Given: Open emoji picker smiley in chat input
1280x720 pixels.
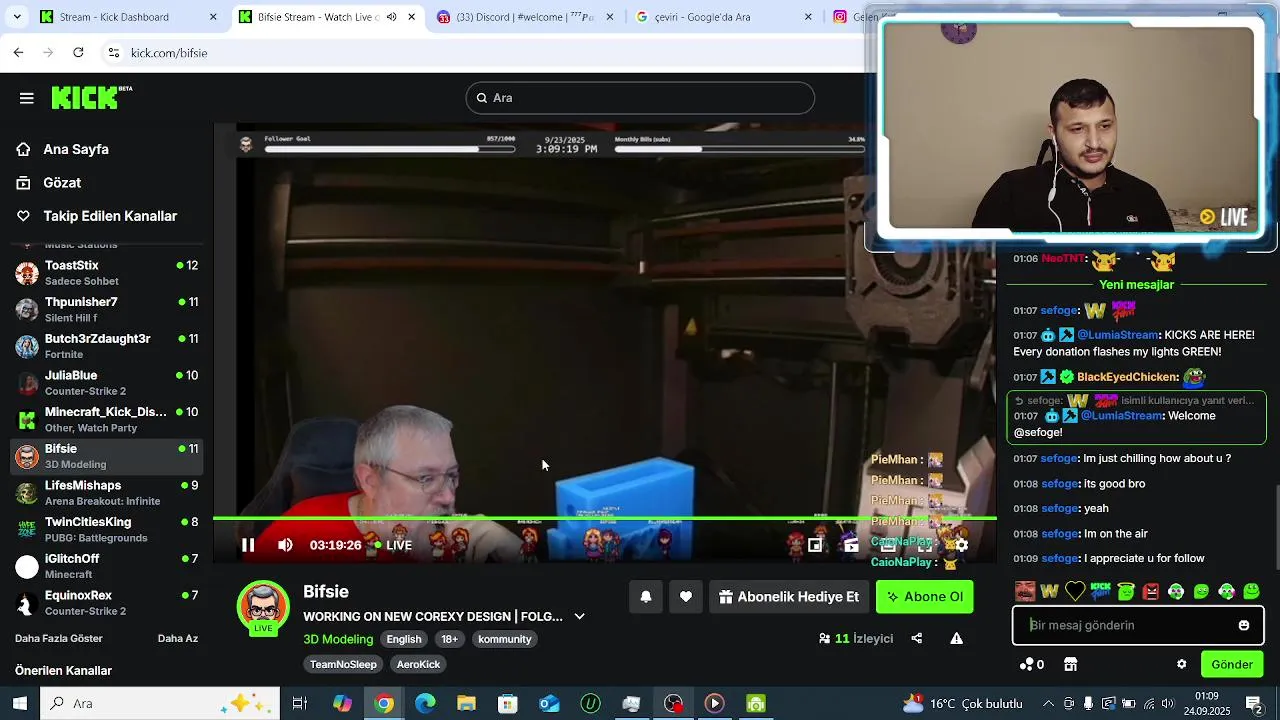Looking at the screenshot, I should pyautogui.click(x=1244, y=625).
